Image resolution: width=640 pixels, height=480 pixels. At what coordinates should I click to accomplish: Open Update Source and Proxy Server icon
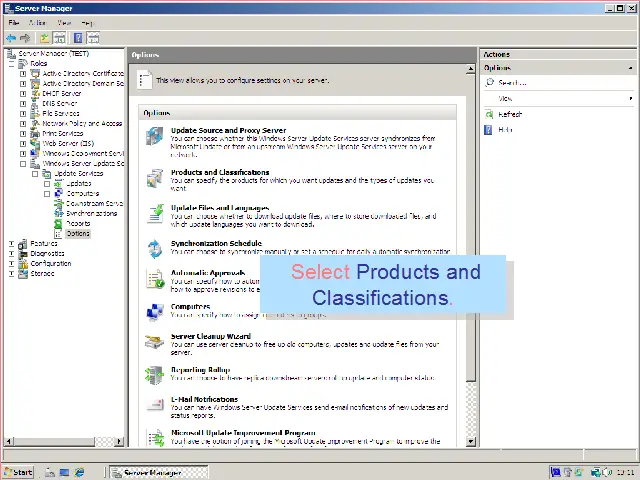click(155, 136)
